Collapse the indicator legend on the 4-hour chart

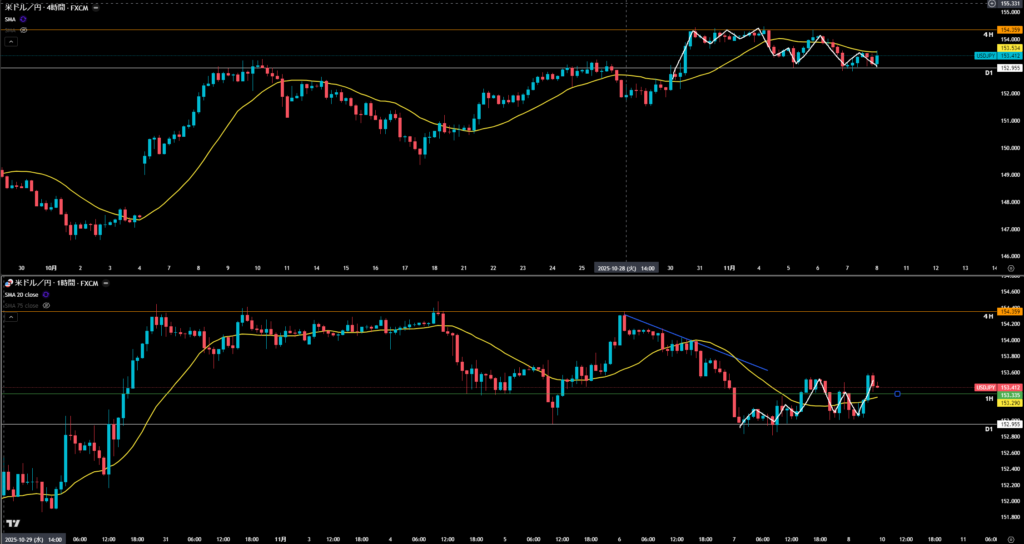11,42
